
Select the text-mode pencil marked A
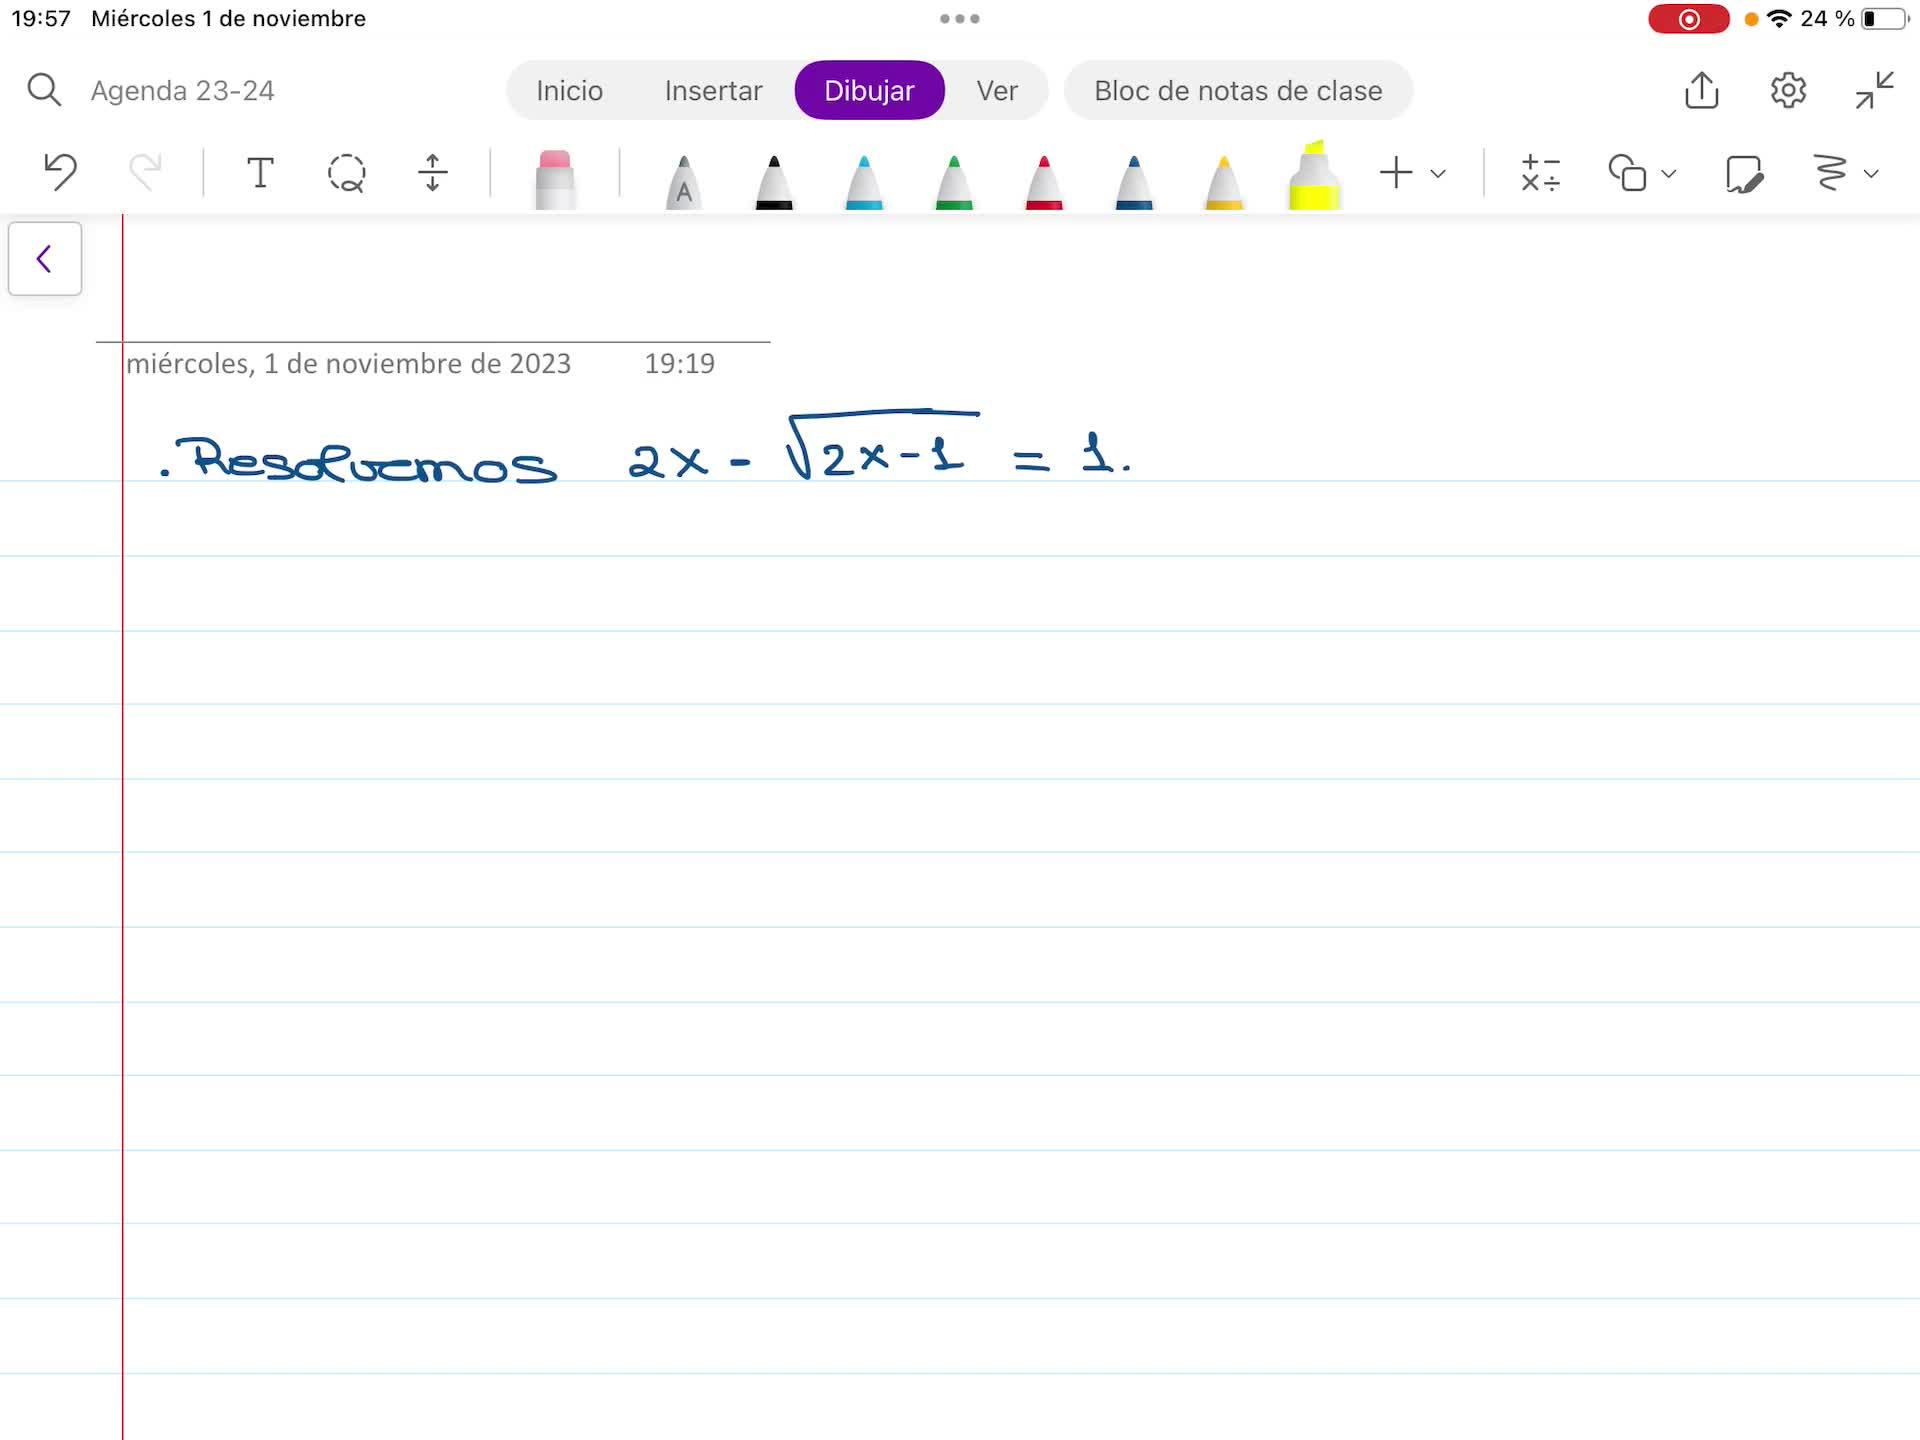tap(683, 182)
